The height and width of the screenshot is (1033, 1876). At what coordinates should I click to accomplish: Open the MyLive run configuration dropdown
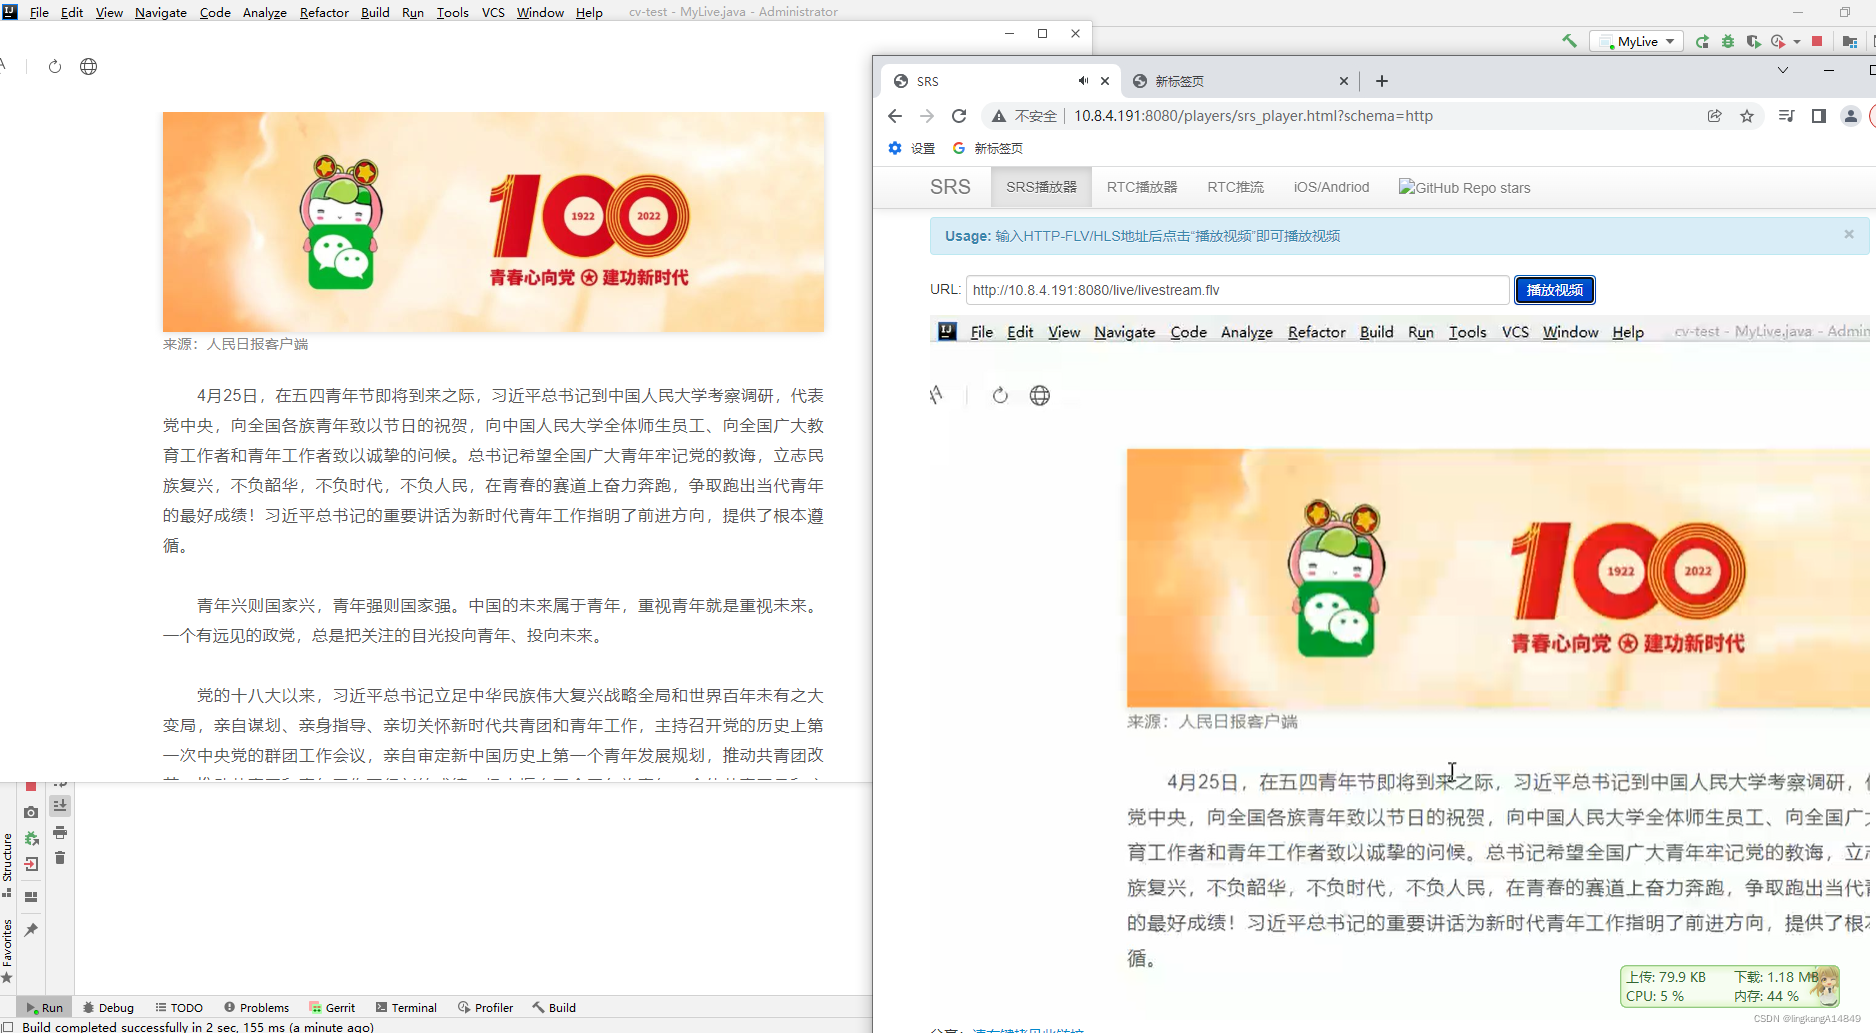coord(1637,41)
